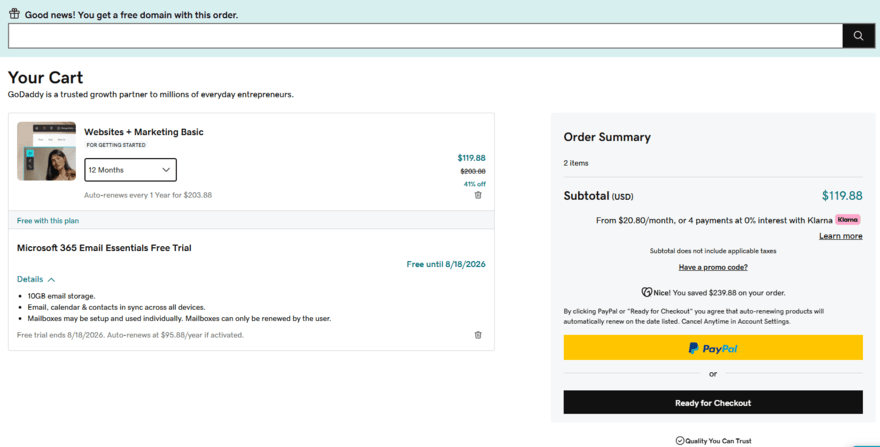This screenshot has height=447, width=880.
Task: Pay with the PayPal button
Action: [x=713, y=348]
